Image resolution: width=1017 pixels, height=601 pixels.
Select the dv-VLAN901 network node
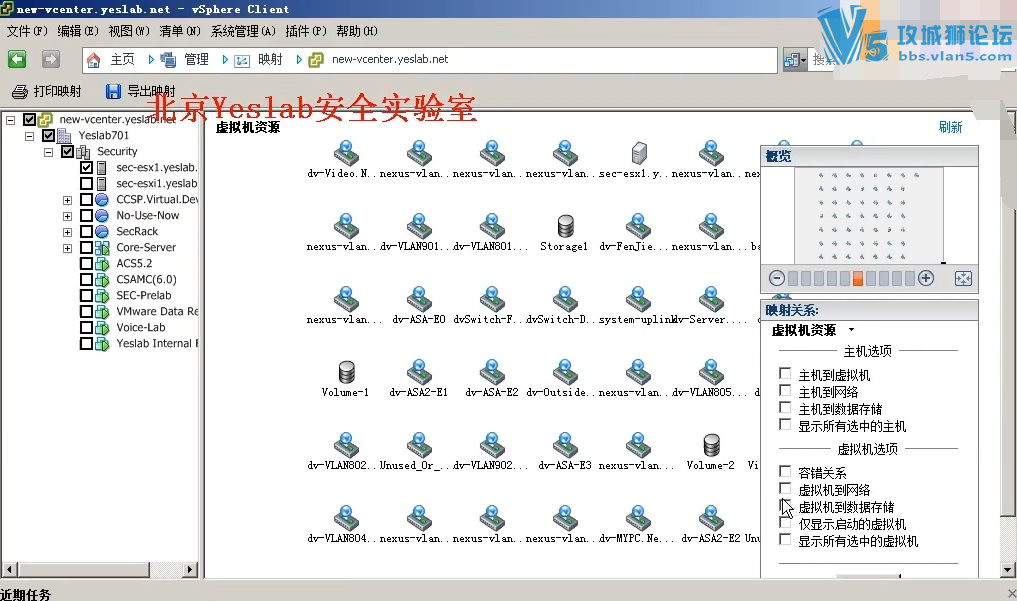pyautogui.click(x=419, y=226)
